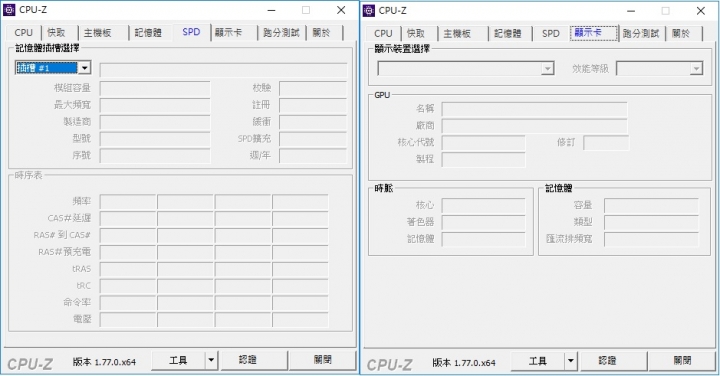Open CPU tab in left SPD window

23,33
